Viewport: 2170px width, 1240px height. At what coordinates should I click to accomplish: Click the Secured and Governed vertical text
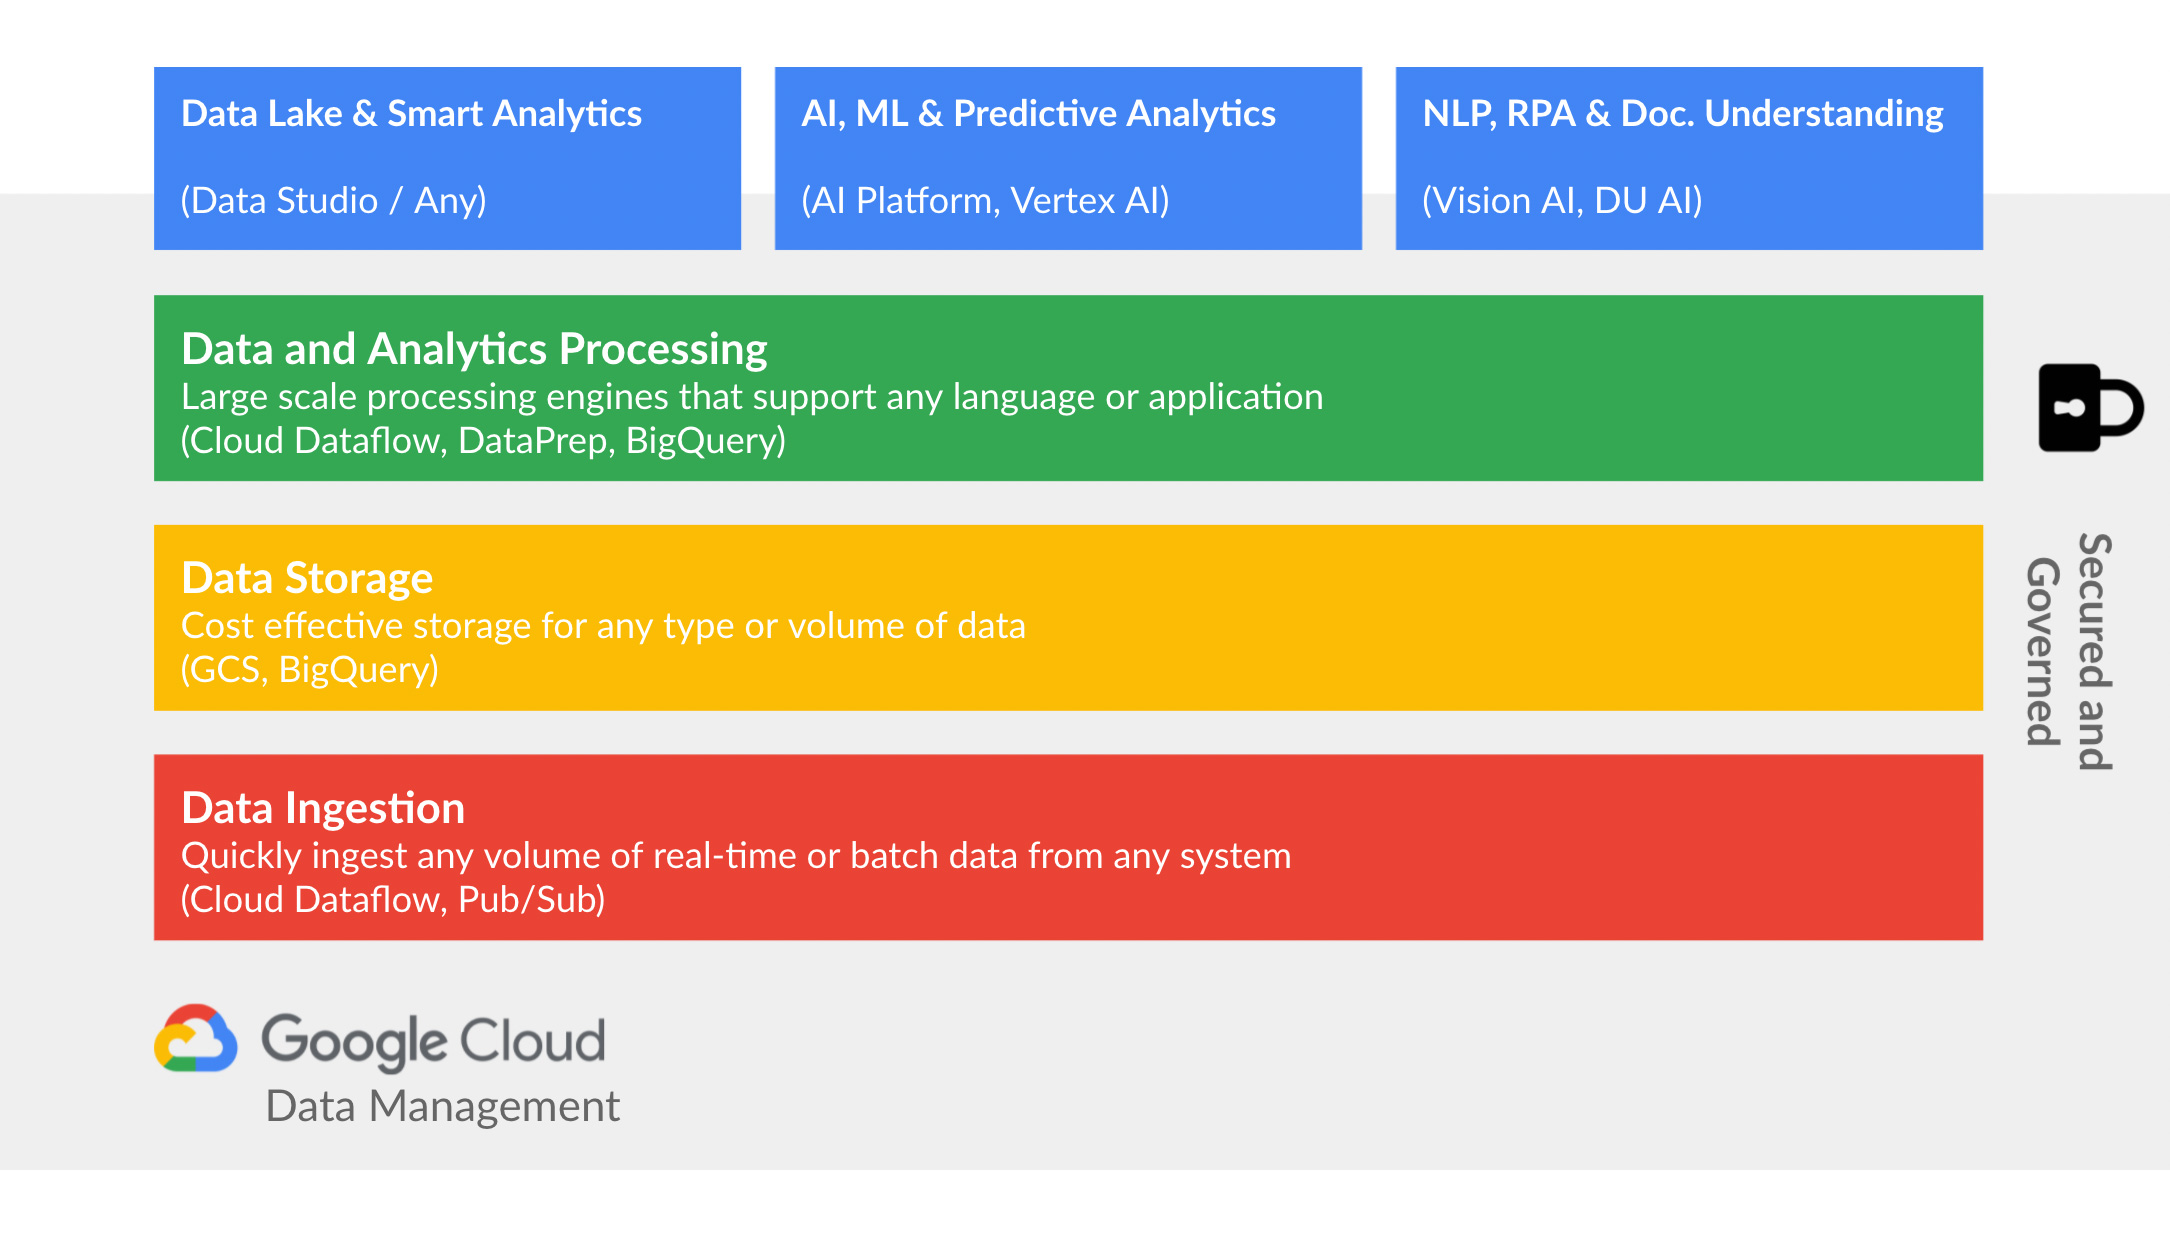coord(2068,652)
